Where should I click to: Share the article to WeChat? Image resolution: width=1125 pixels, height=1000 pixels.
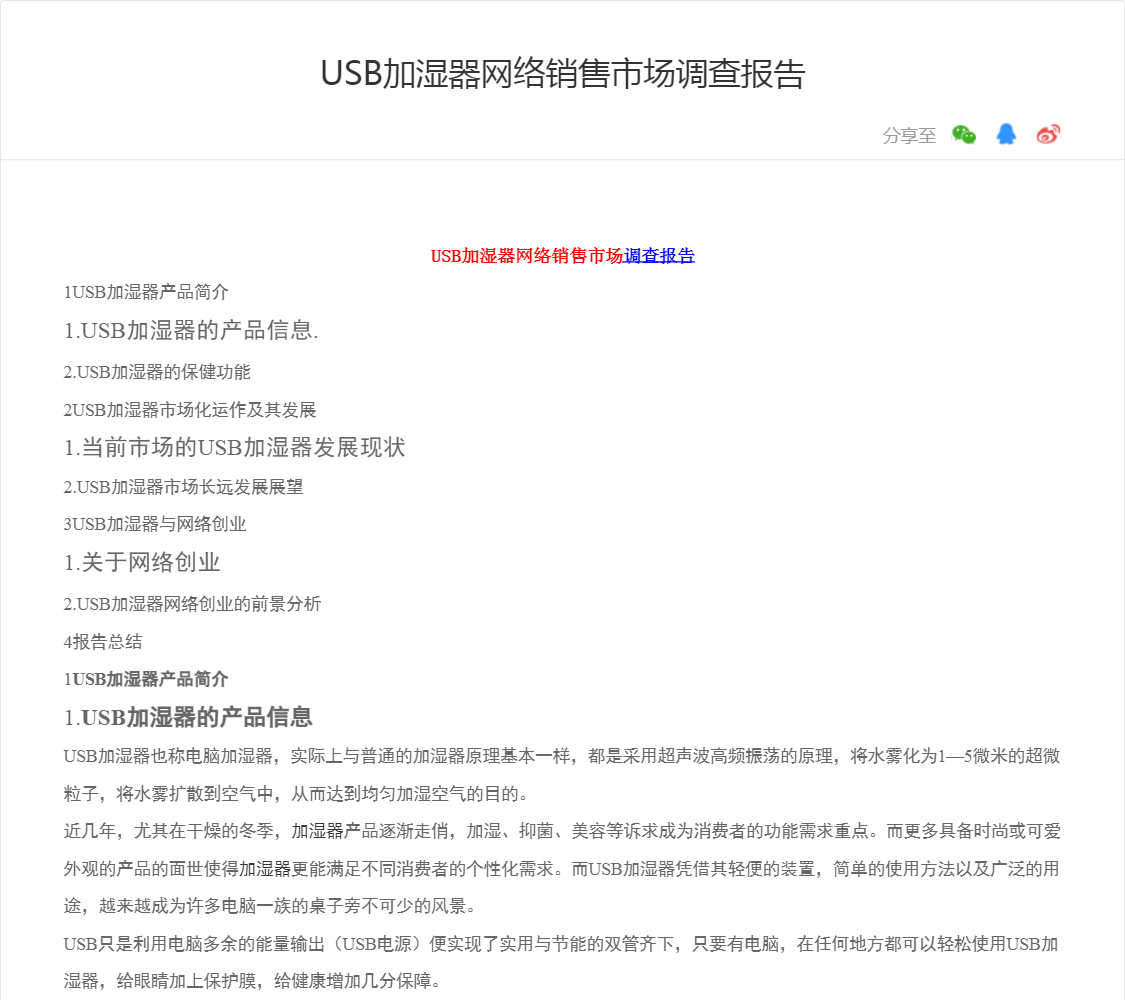[964, 134]
